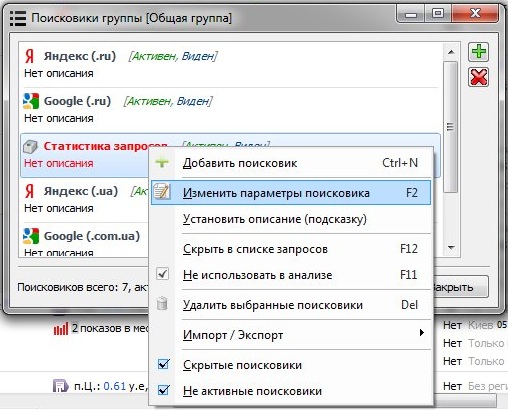The width and height of the screenshot is (508, 410).
Task: Toggle Не активные поисковики checkbox
Action: (163, 390)
